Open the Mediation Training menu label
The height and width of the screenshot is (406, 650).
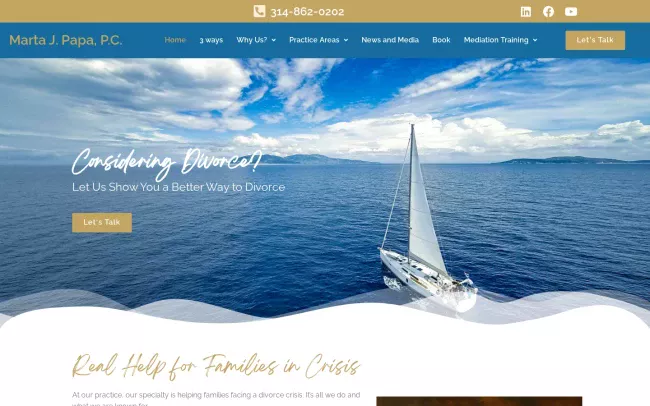pos(496,40)
